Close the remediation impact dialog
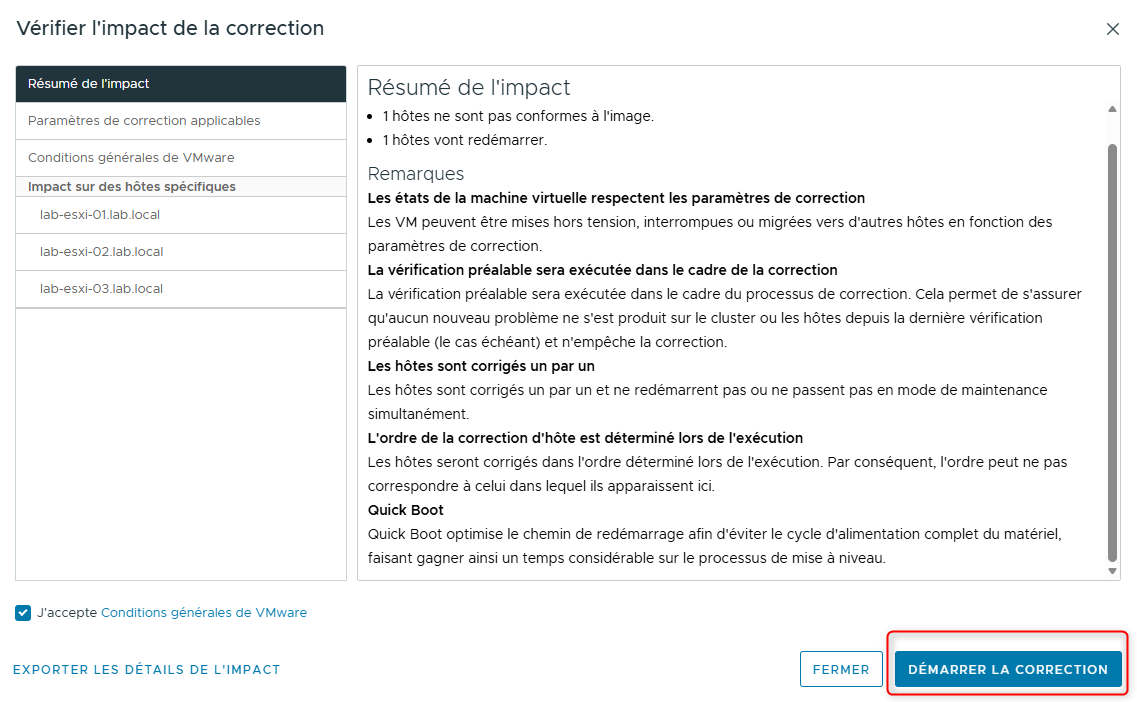The width and height of the screenshot is (1137, 702). coord(1113,29)
